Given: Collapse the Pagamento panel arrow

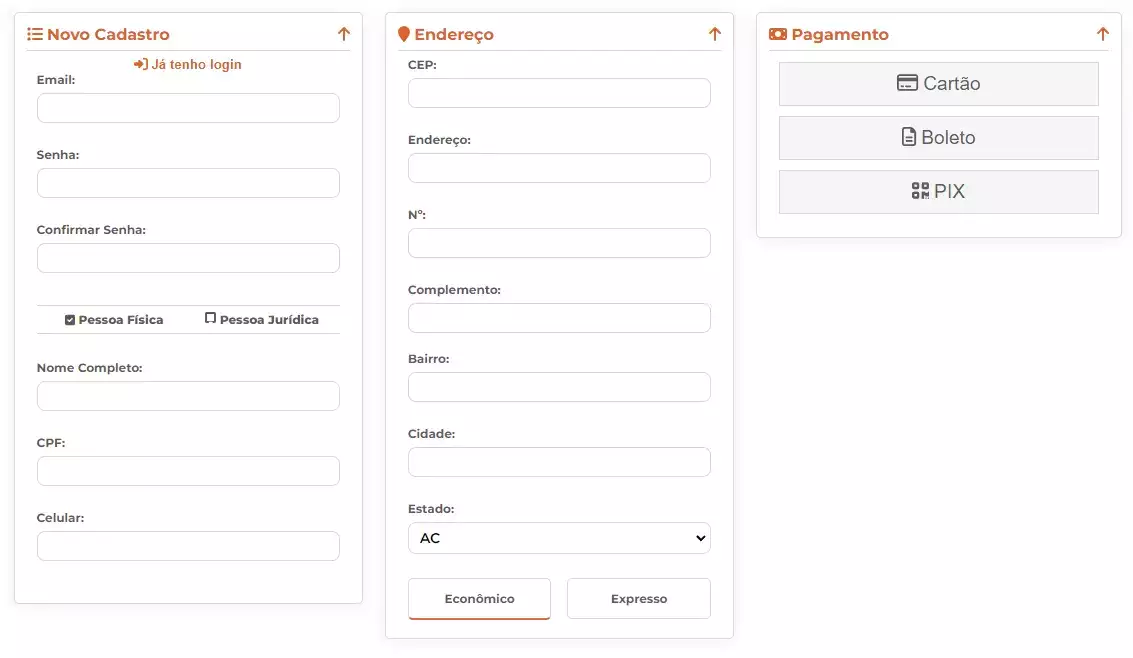Looking at the screenshot, I should tap(1103, 34).
